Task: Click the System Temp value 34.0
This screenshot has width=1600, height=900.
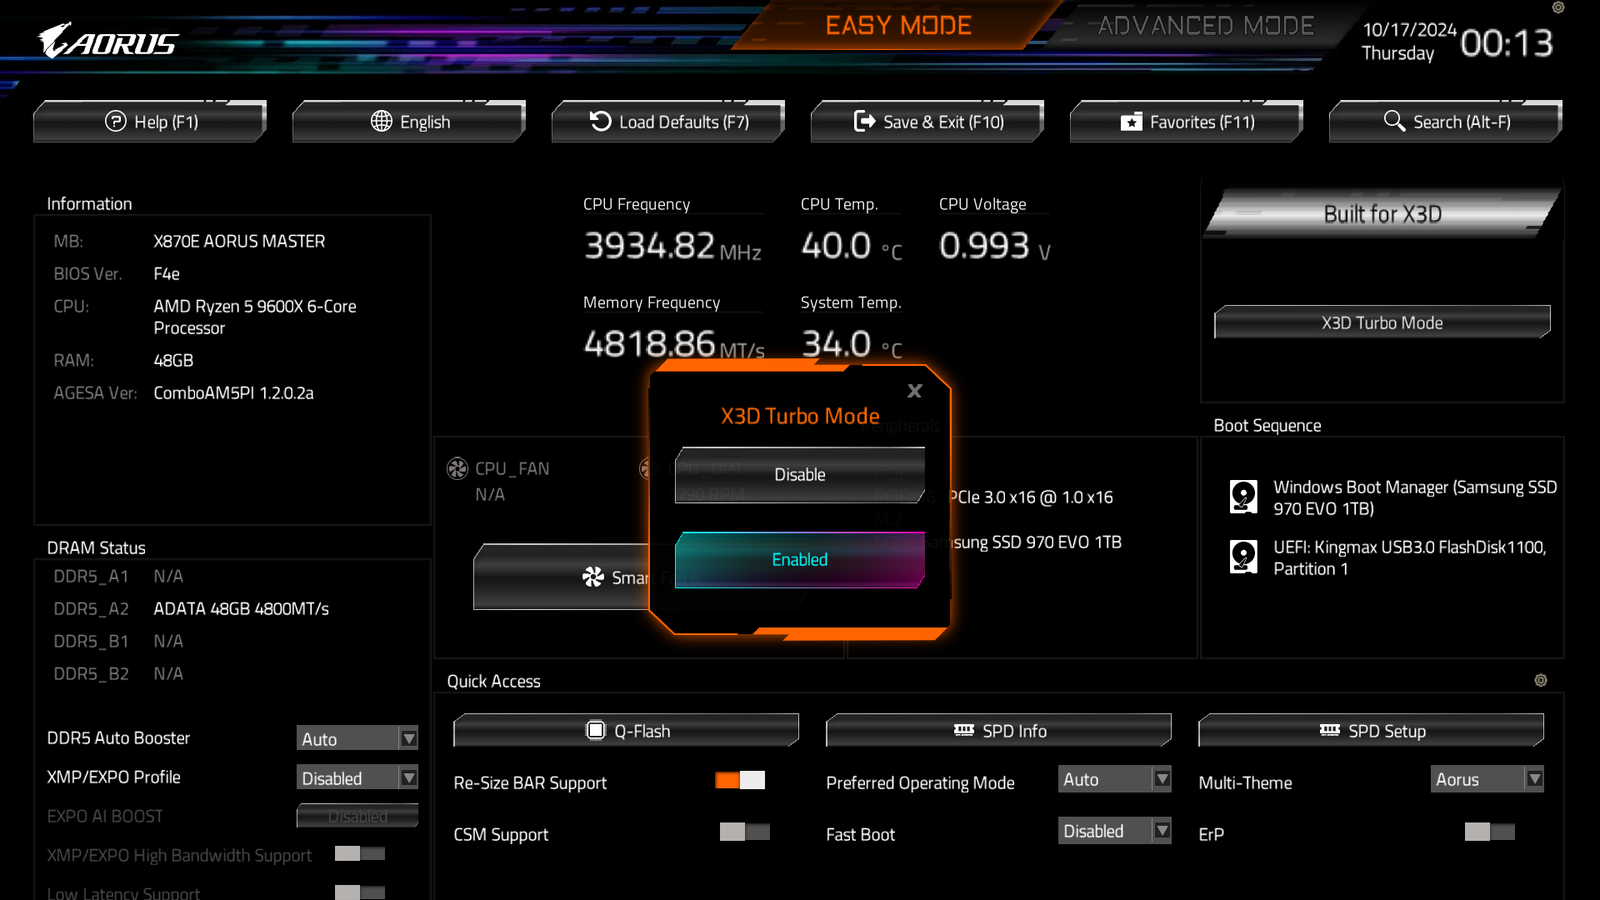Action: pyautogui.click(x=836, y=344)
